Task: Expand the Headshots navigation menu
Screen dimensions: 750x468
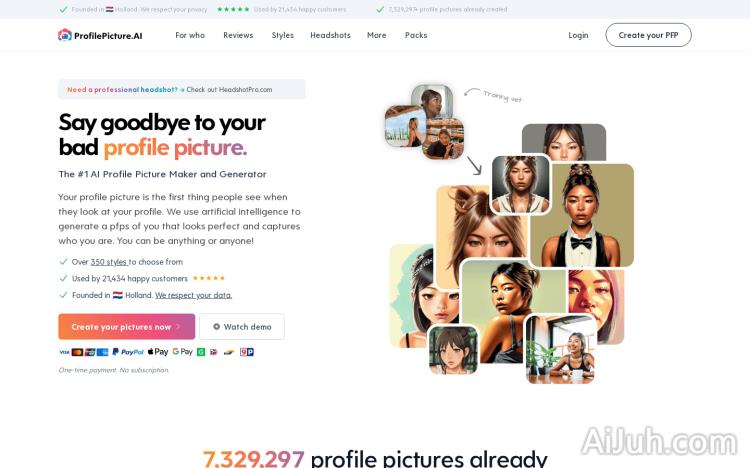Action: (x=331, y=35)
